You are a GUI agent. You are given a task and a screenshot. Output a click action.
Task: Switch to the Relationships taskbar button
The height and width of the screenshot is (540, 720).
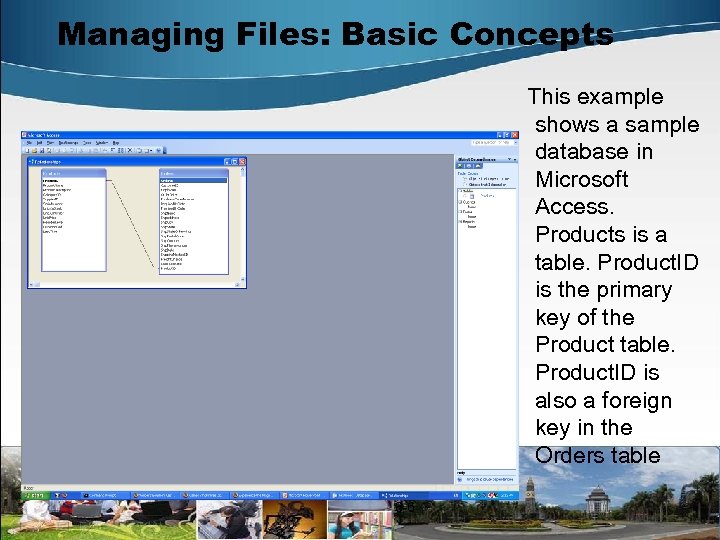click(x=402, y=495)
